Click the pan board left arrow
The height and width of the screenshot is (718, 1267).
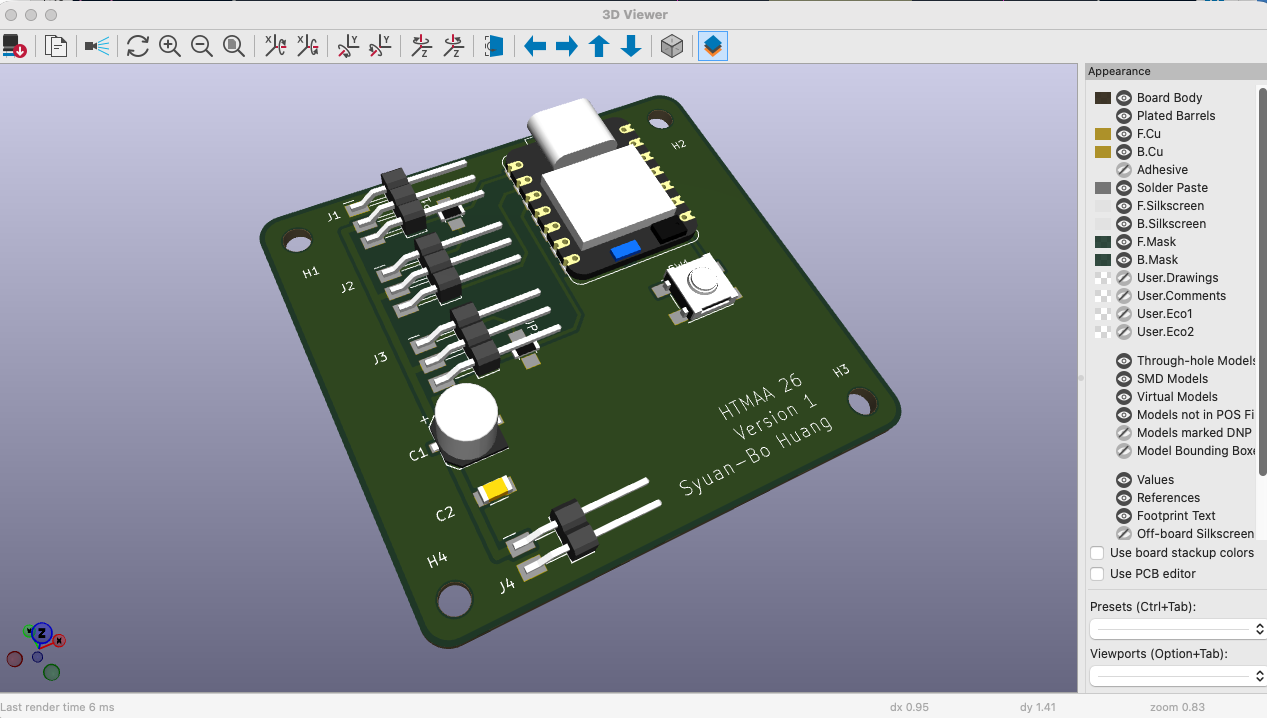point(535,46)
